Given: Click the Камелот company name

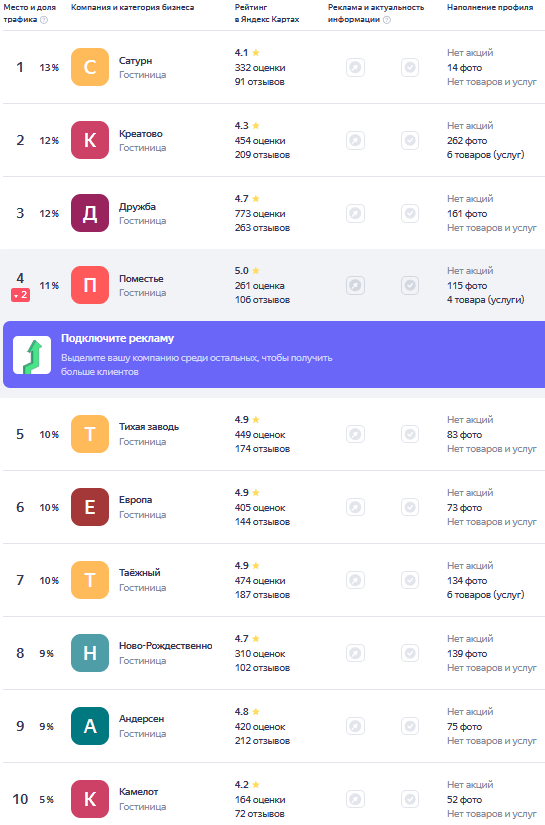Looking at the screenshot, I should pyautogui.click(x=138, y=791).
